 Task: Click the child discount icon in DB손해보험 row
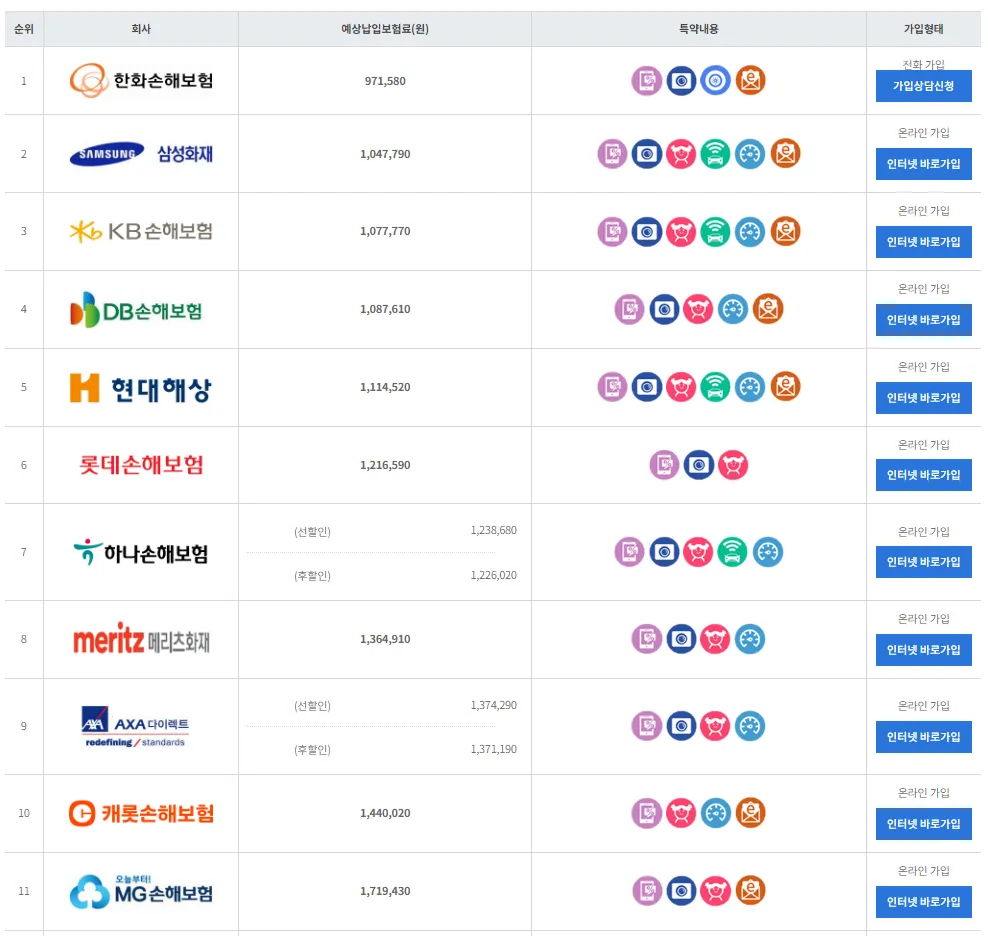(698, 309)
